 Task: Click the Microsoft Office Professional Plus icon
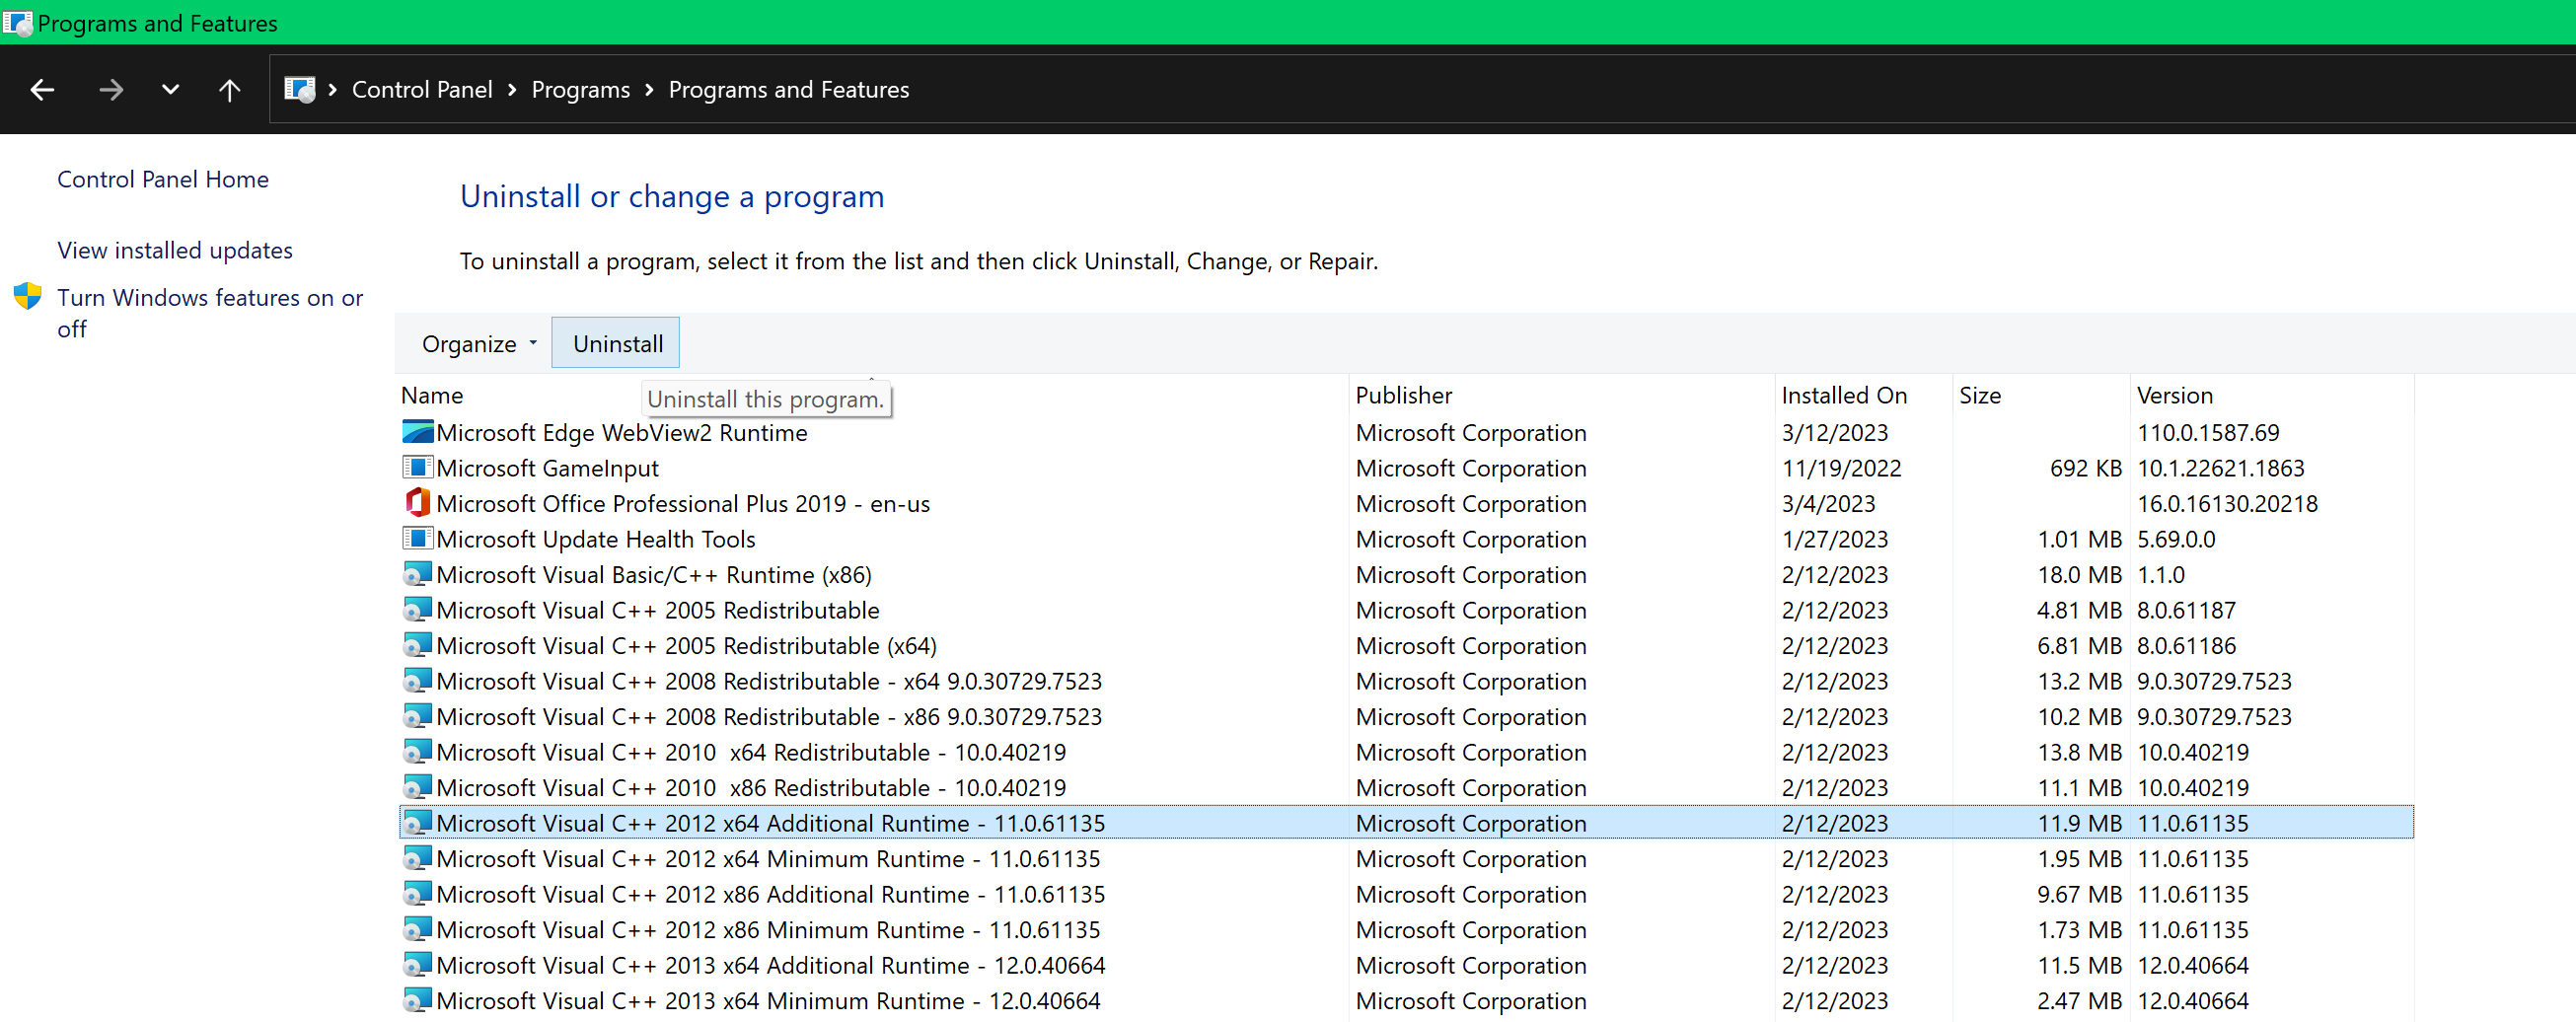coord(417,503)
